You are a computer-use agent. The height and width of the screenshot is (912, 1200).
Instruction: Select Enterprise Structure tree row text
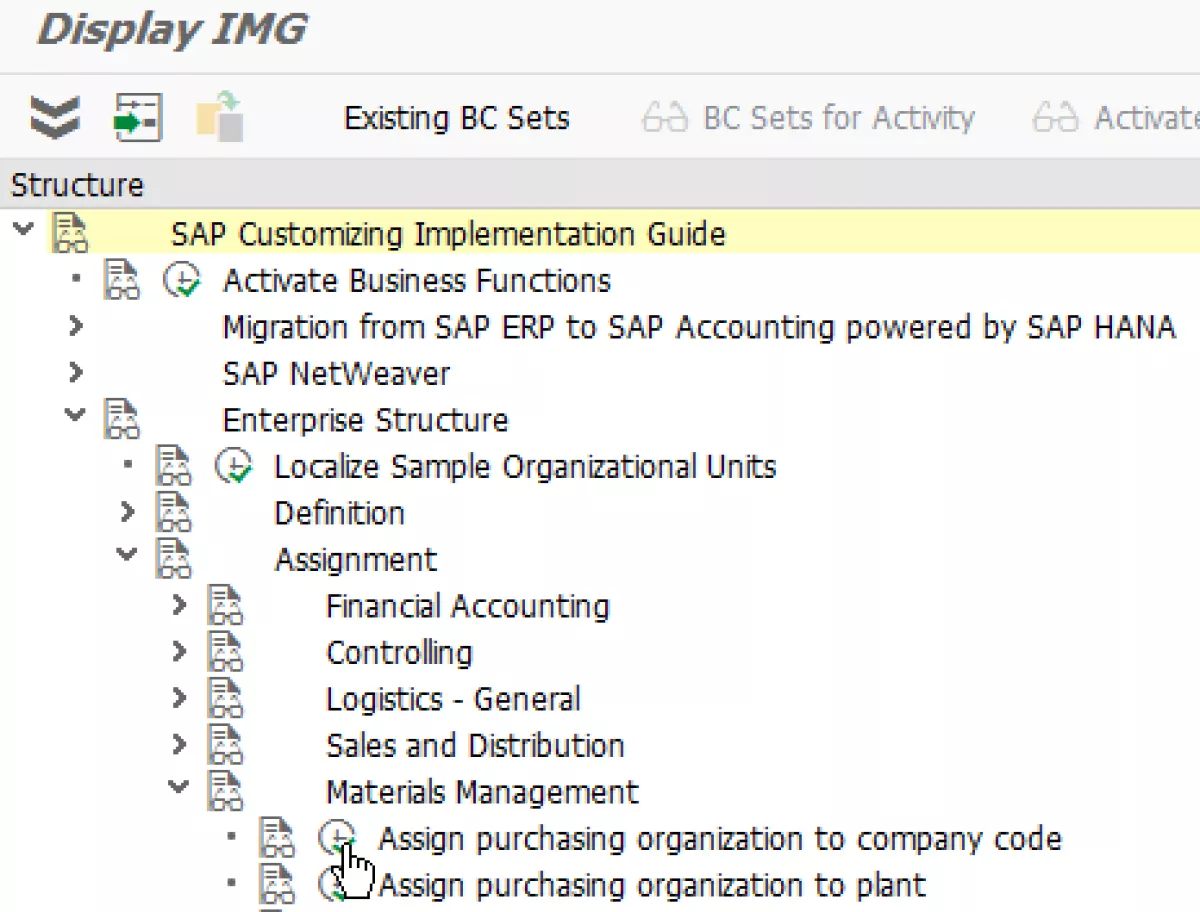(365, 420)
